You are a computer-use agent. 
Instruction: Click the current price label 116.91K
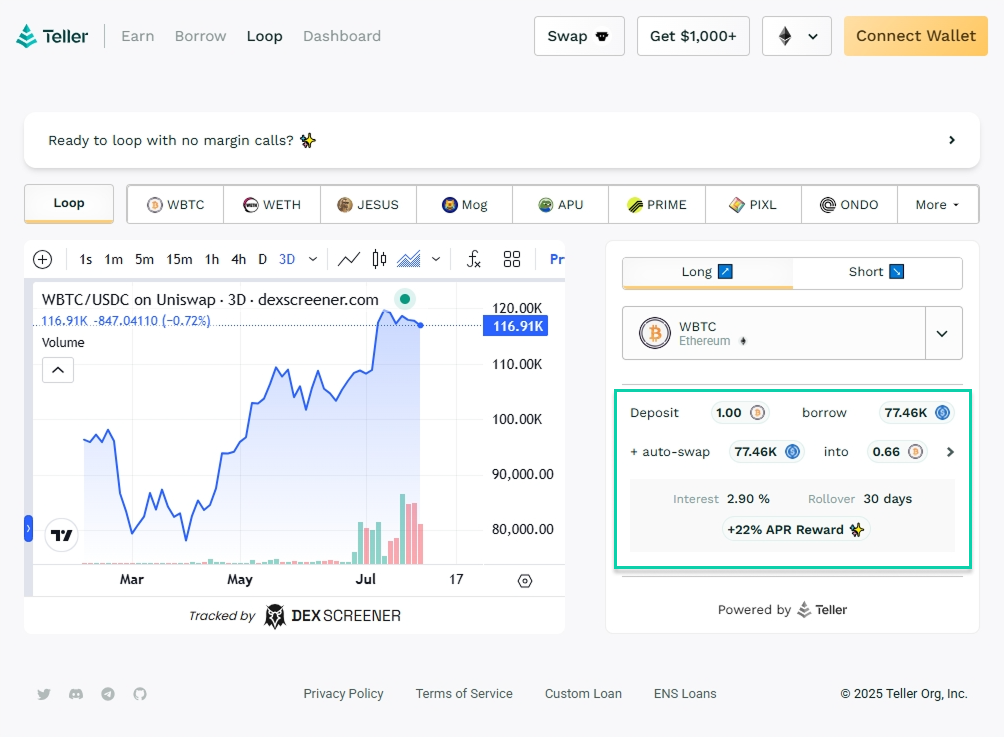(515, 326)
